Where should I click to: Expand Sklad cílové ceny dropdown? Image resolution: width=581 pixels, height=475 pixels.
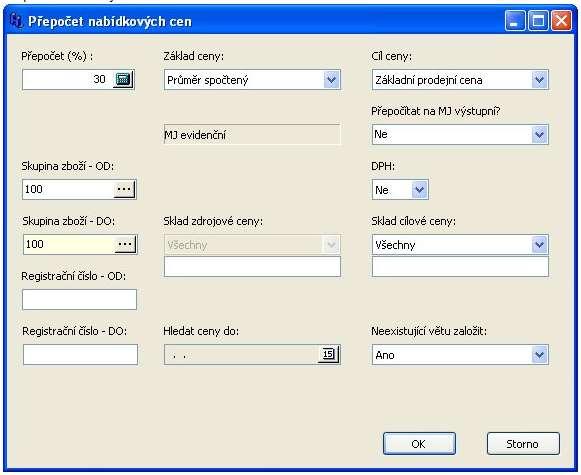click(x=539, y=245)
